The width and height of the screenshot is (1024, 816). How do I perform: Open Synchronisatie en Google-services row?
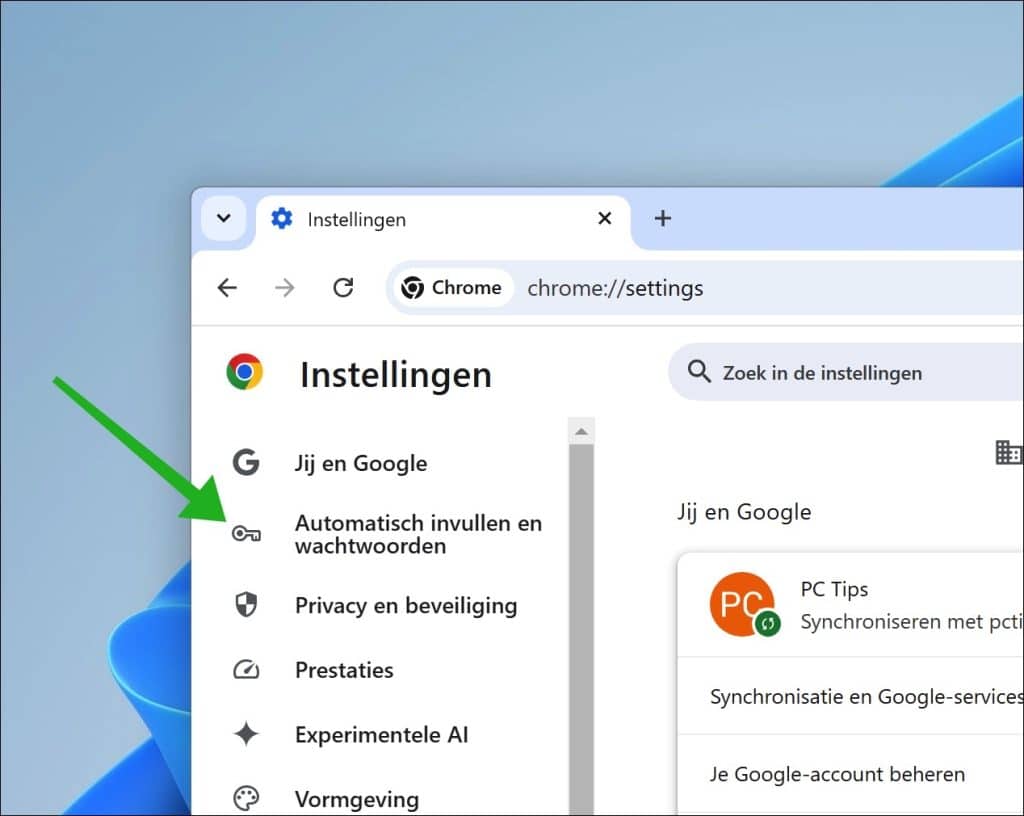click(850, 697)
